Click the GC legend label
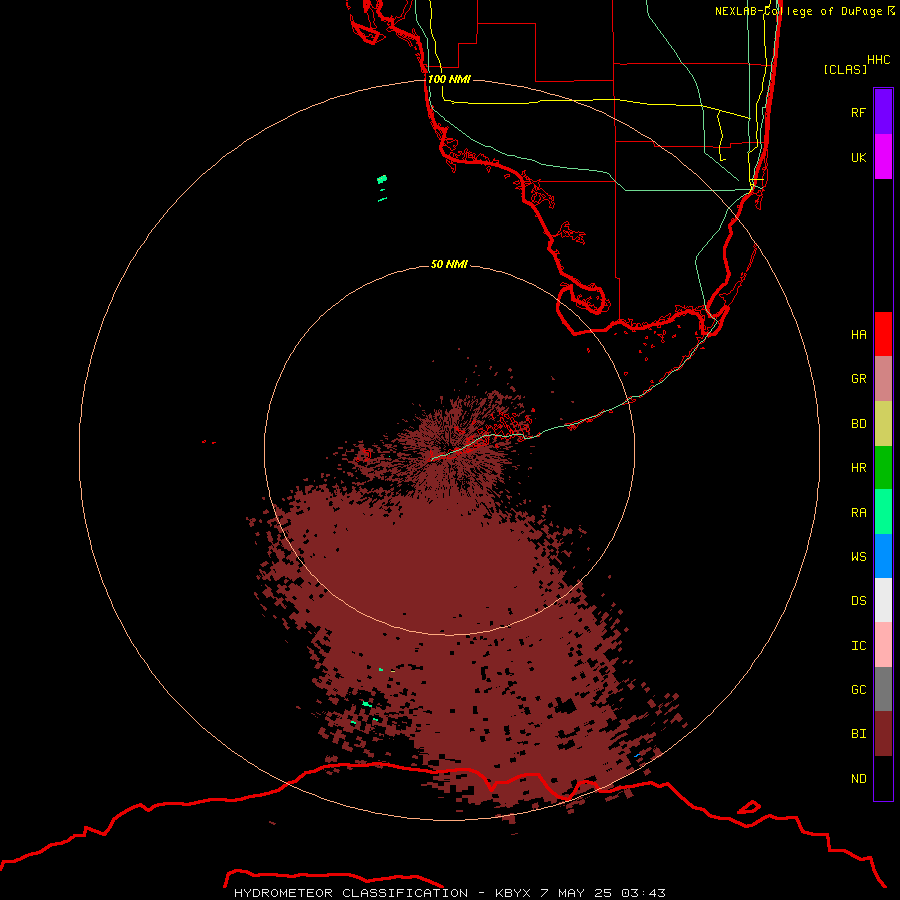This screenshot has width=900, height=900. (858, 690)
